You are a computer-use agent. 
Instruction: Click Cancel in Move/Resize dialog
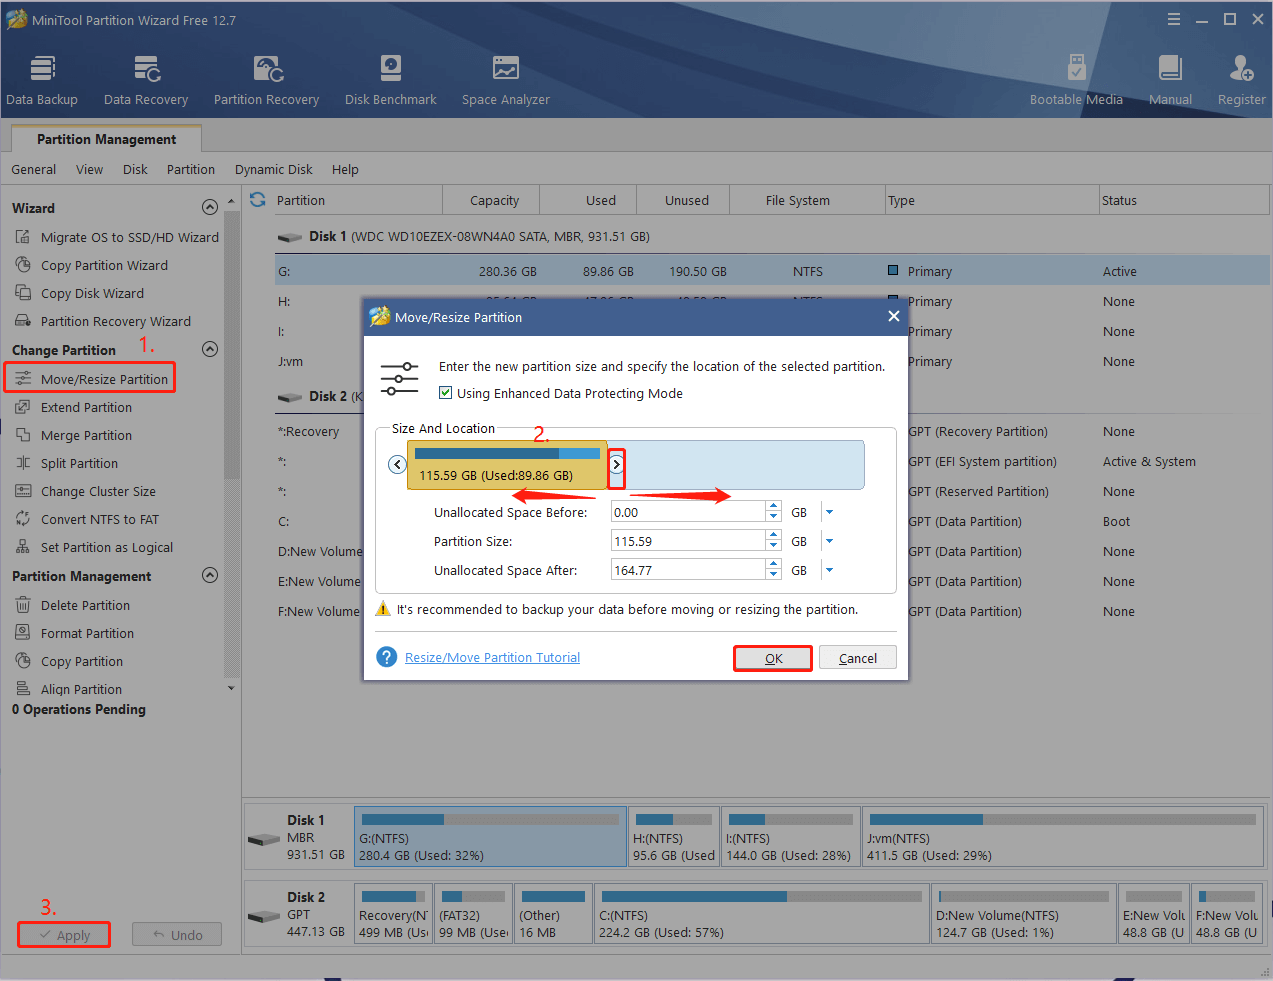858,658
